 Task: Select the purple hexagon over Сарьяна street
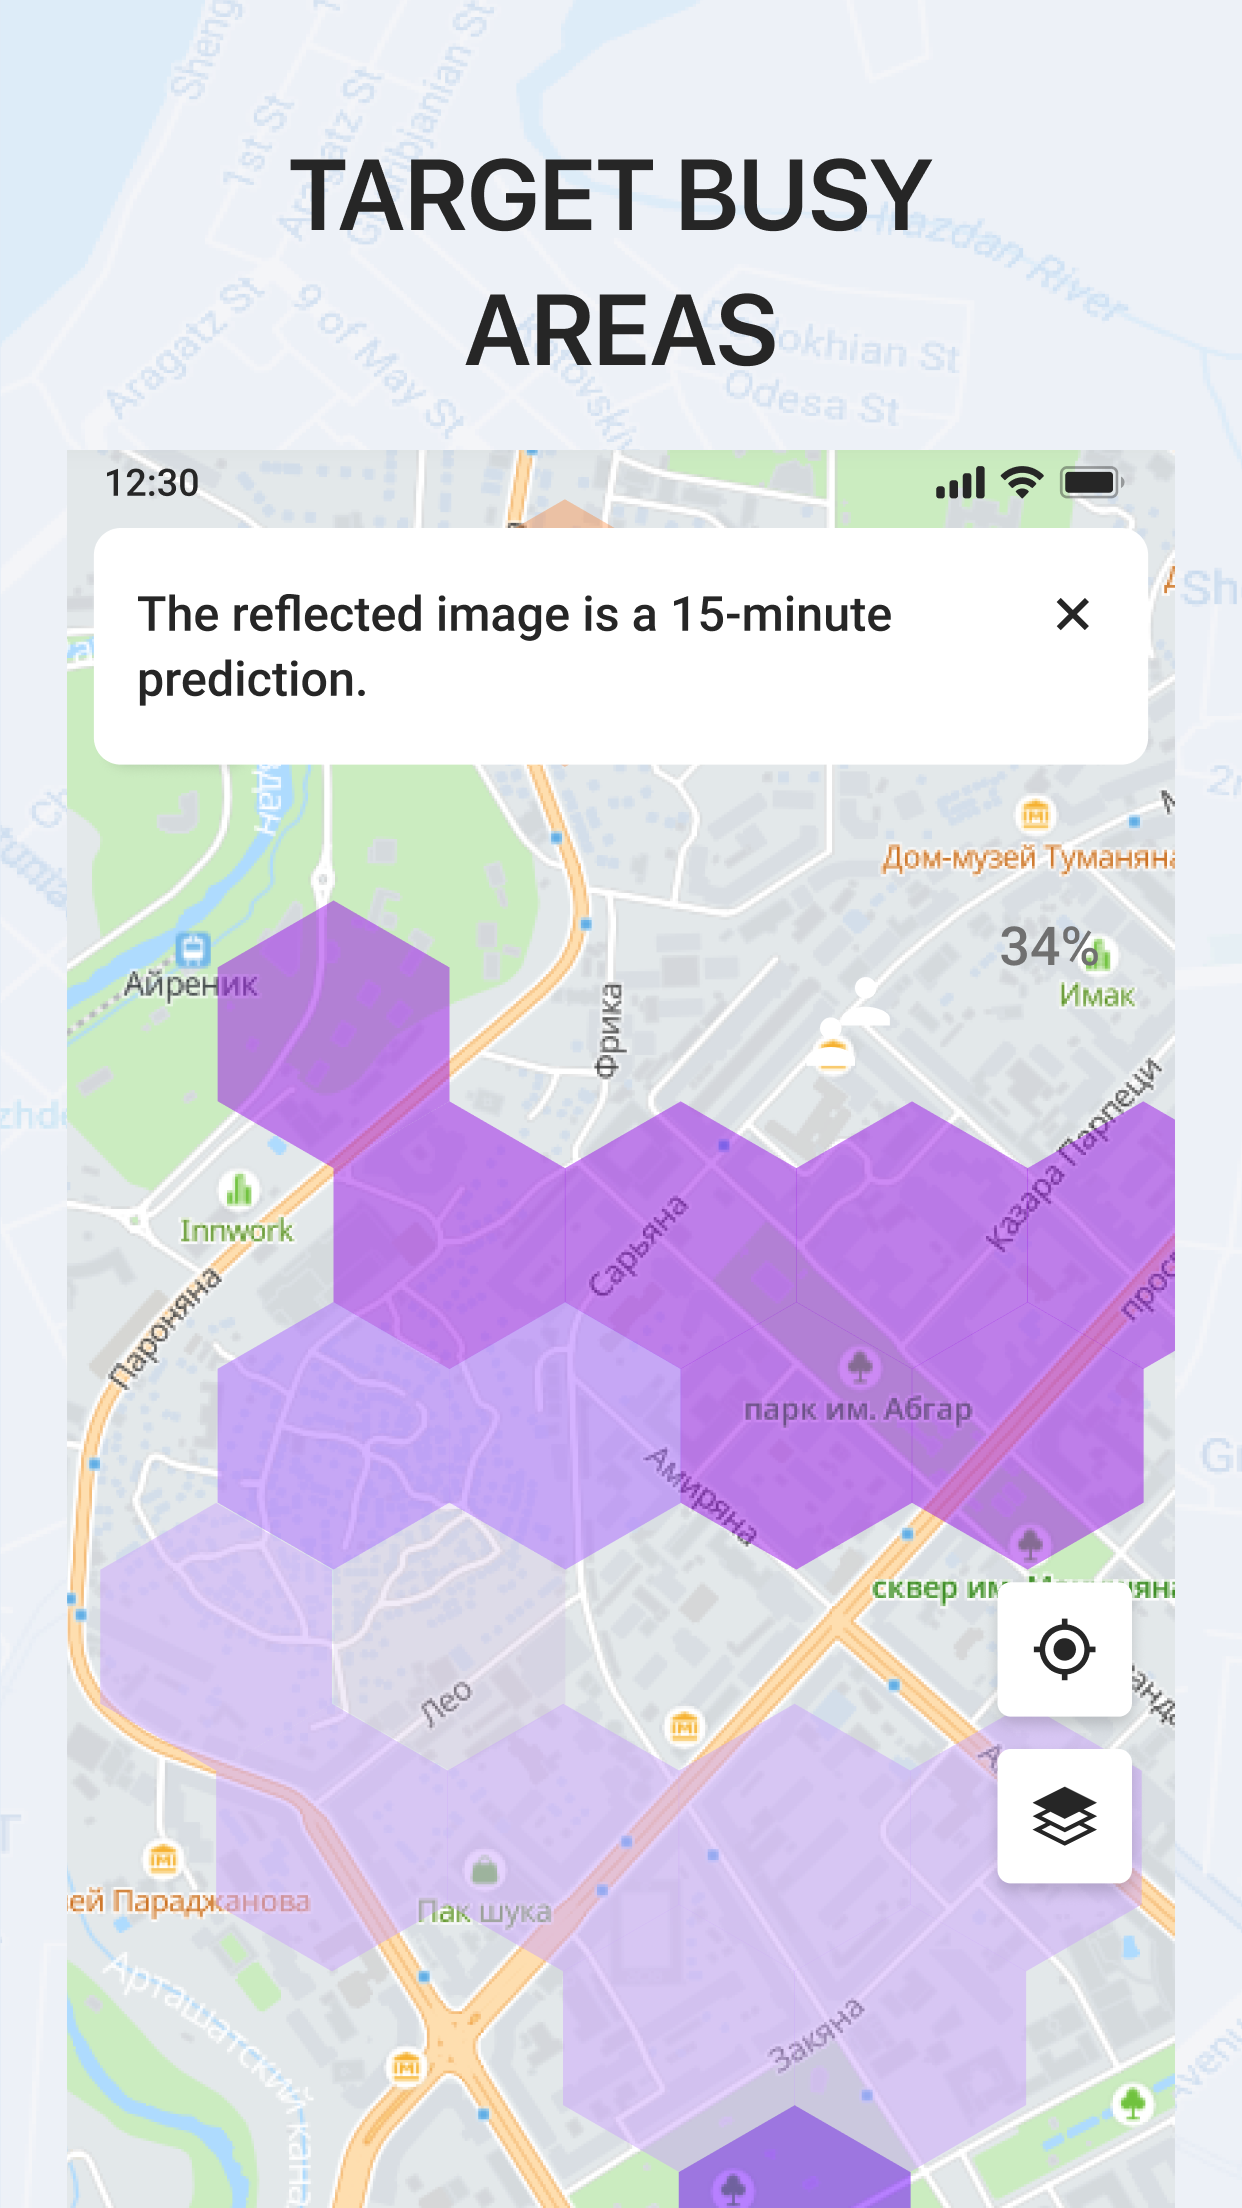pos(680,1235)
